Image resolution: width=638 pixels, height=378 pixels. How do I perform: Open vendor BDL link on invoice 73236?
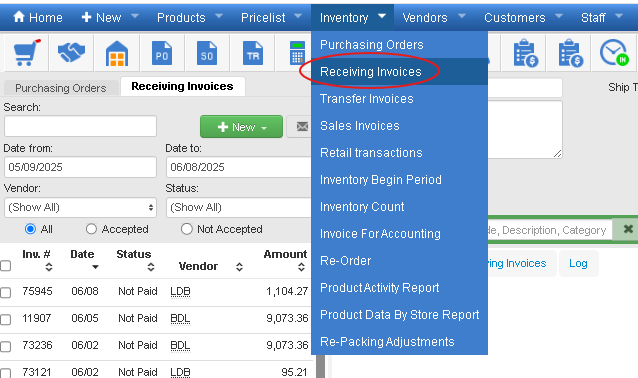coord(180,345)
